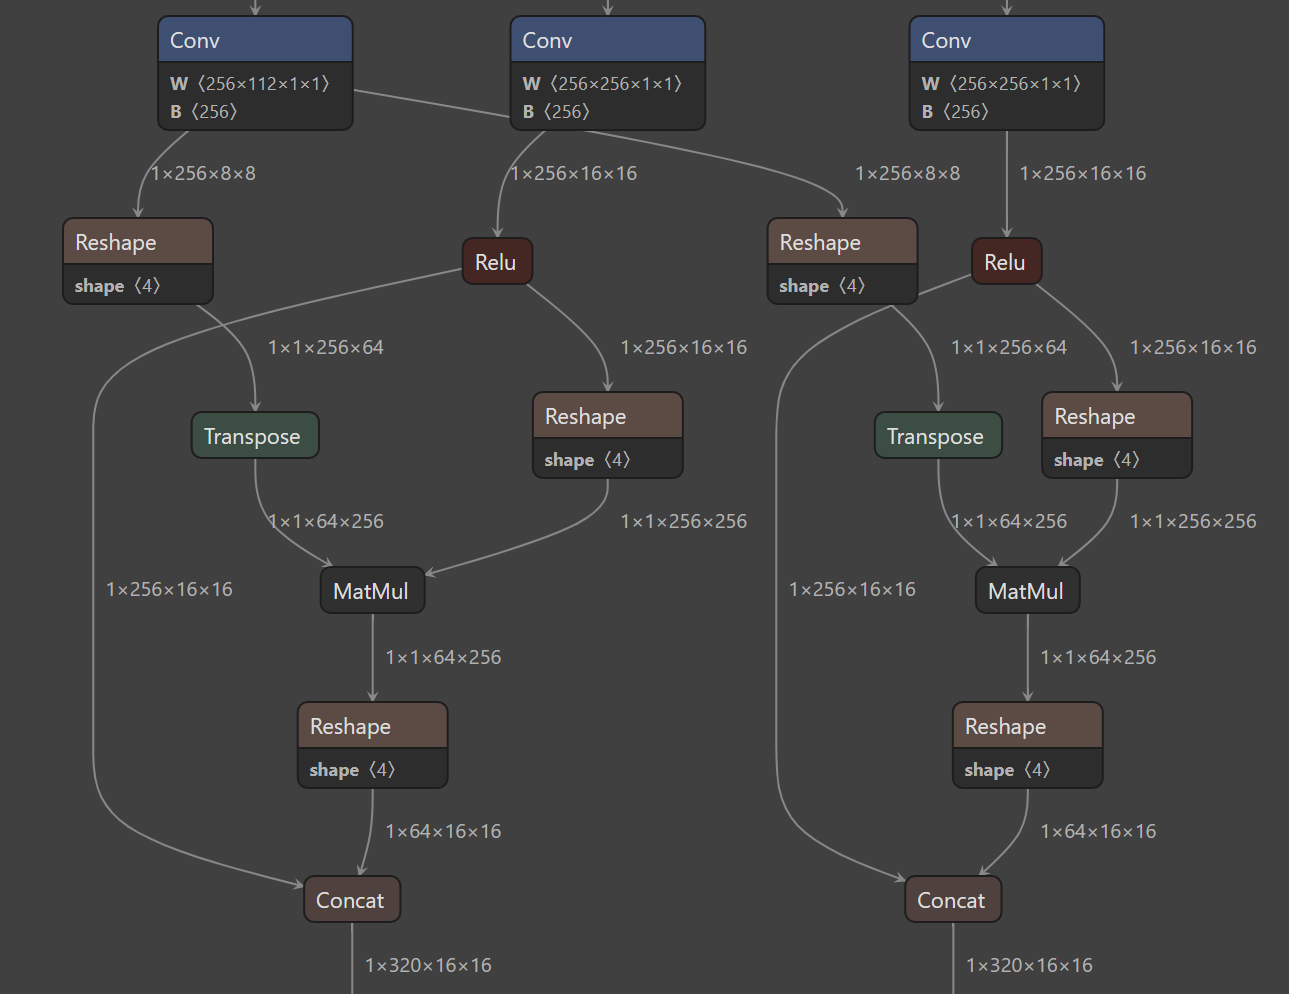Select the Reshape node just left of right Relu
Viewport: 1289px width, 994px height.
coord(841,243)
